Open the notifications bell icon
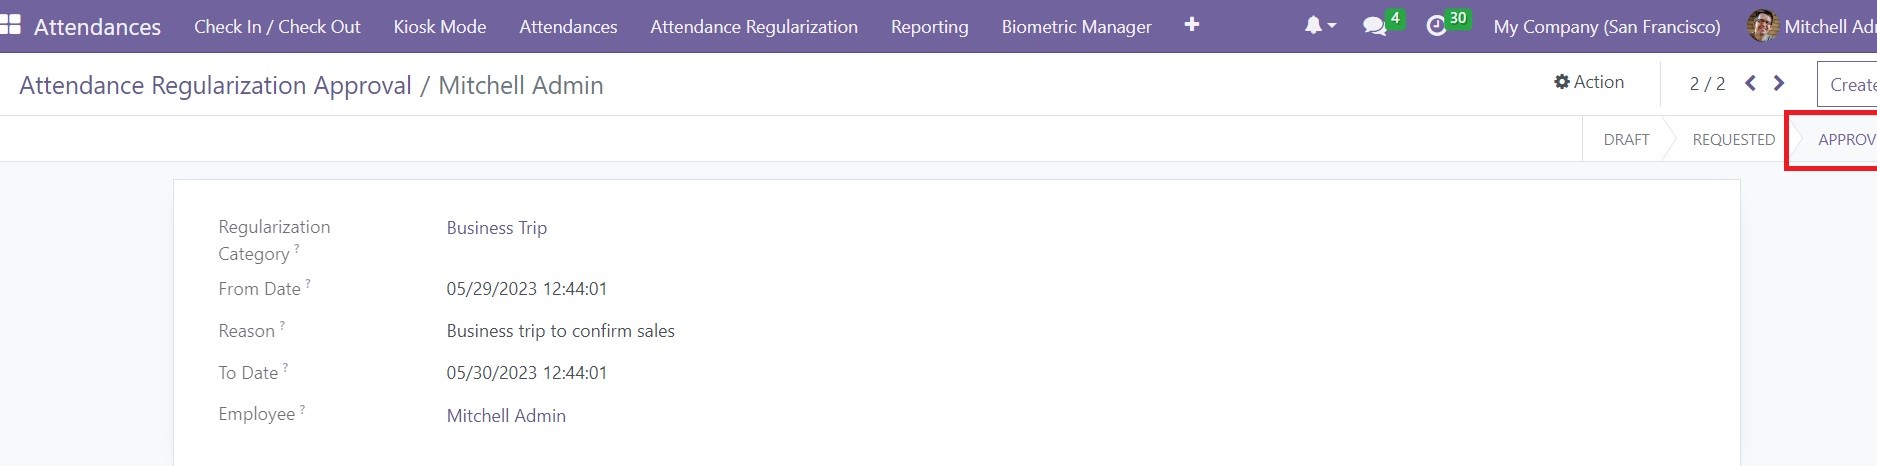 [1313, 26]
